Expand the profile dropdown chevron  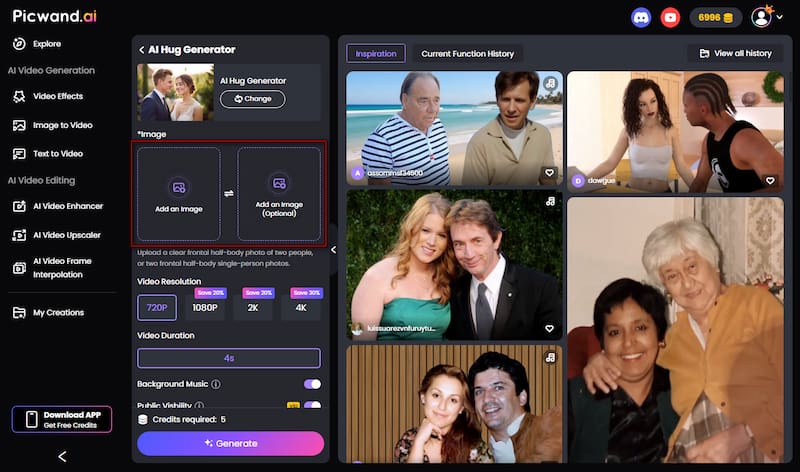[780, 17]
